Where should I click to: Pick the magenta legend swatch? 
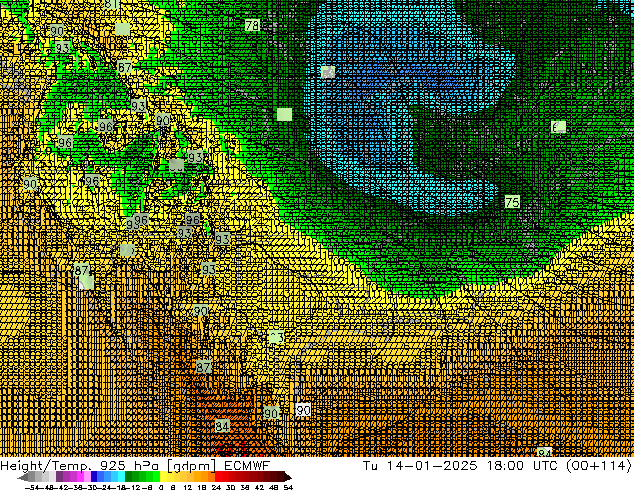tap(80, 476)
